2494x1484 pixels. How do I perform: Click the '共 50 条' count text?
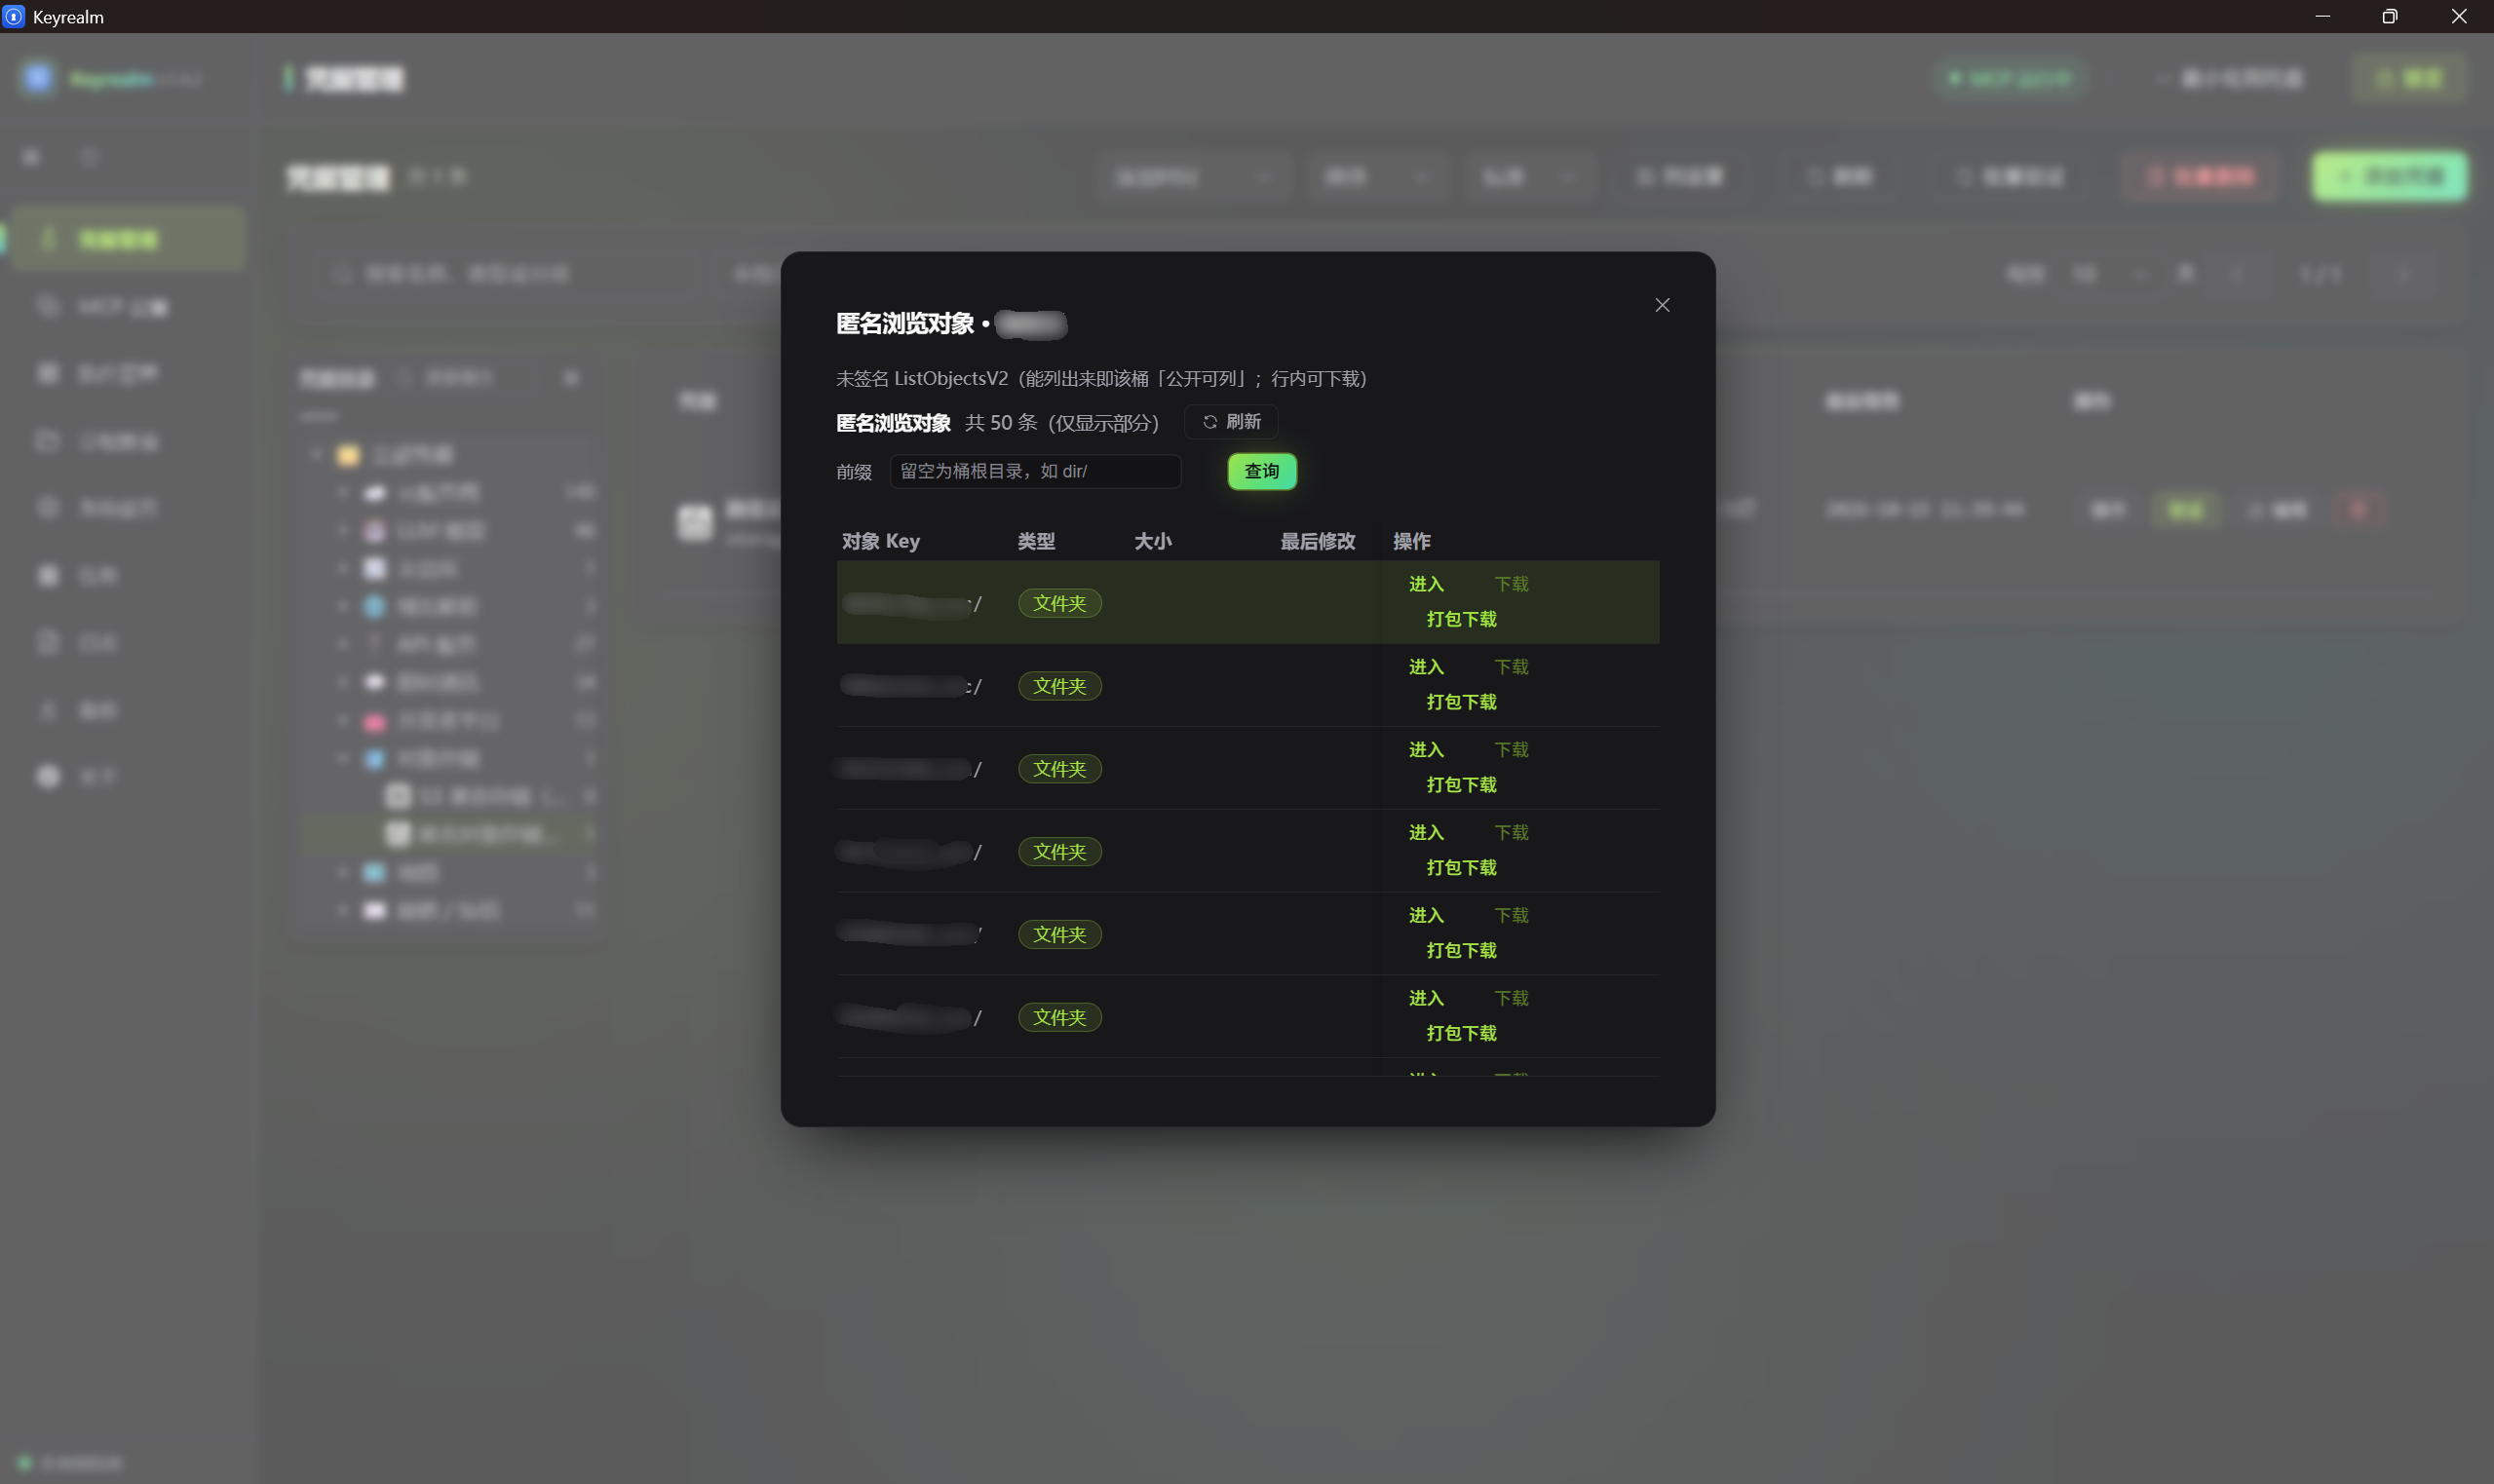pos(1001,423)
